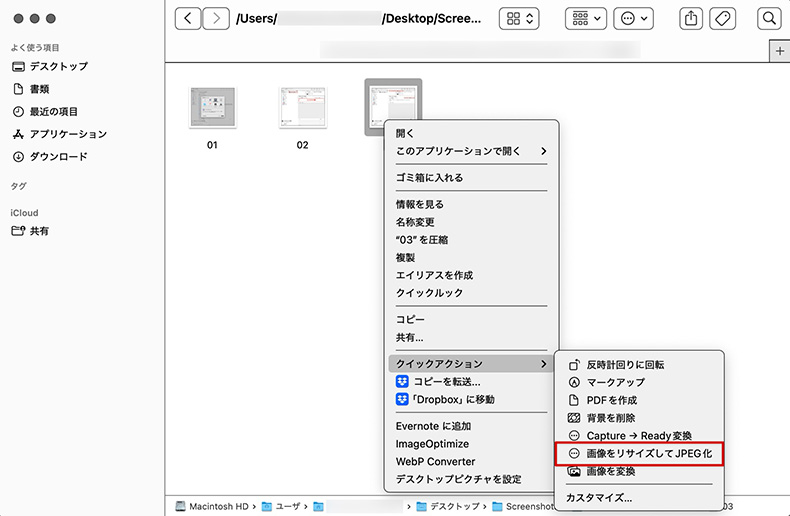Add a new tab with plus button
This screenshot has height=516, width=790.
[x=779, y=51]
